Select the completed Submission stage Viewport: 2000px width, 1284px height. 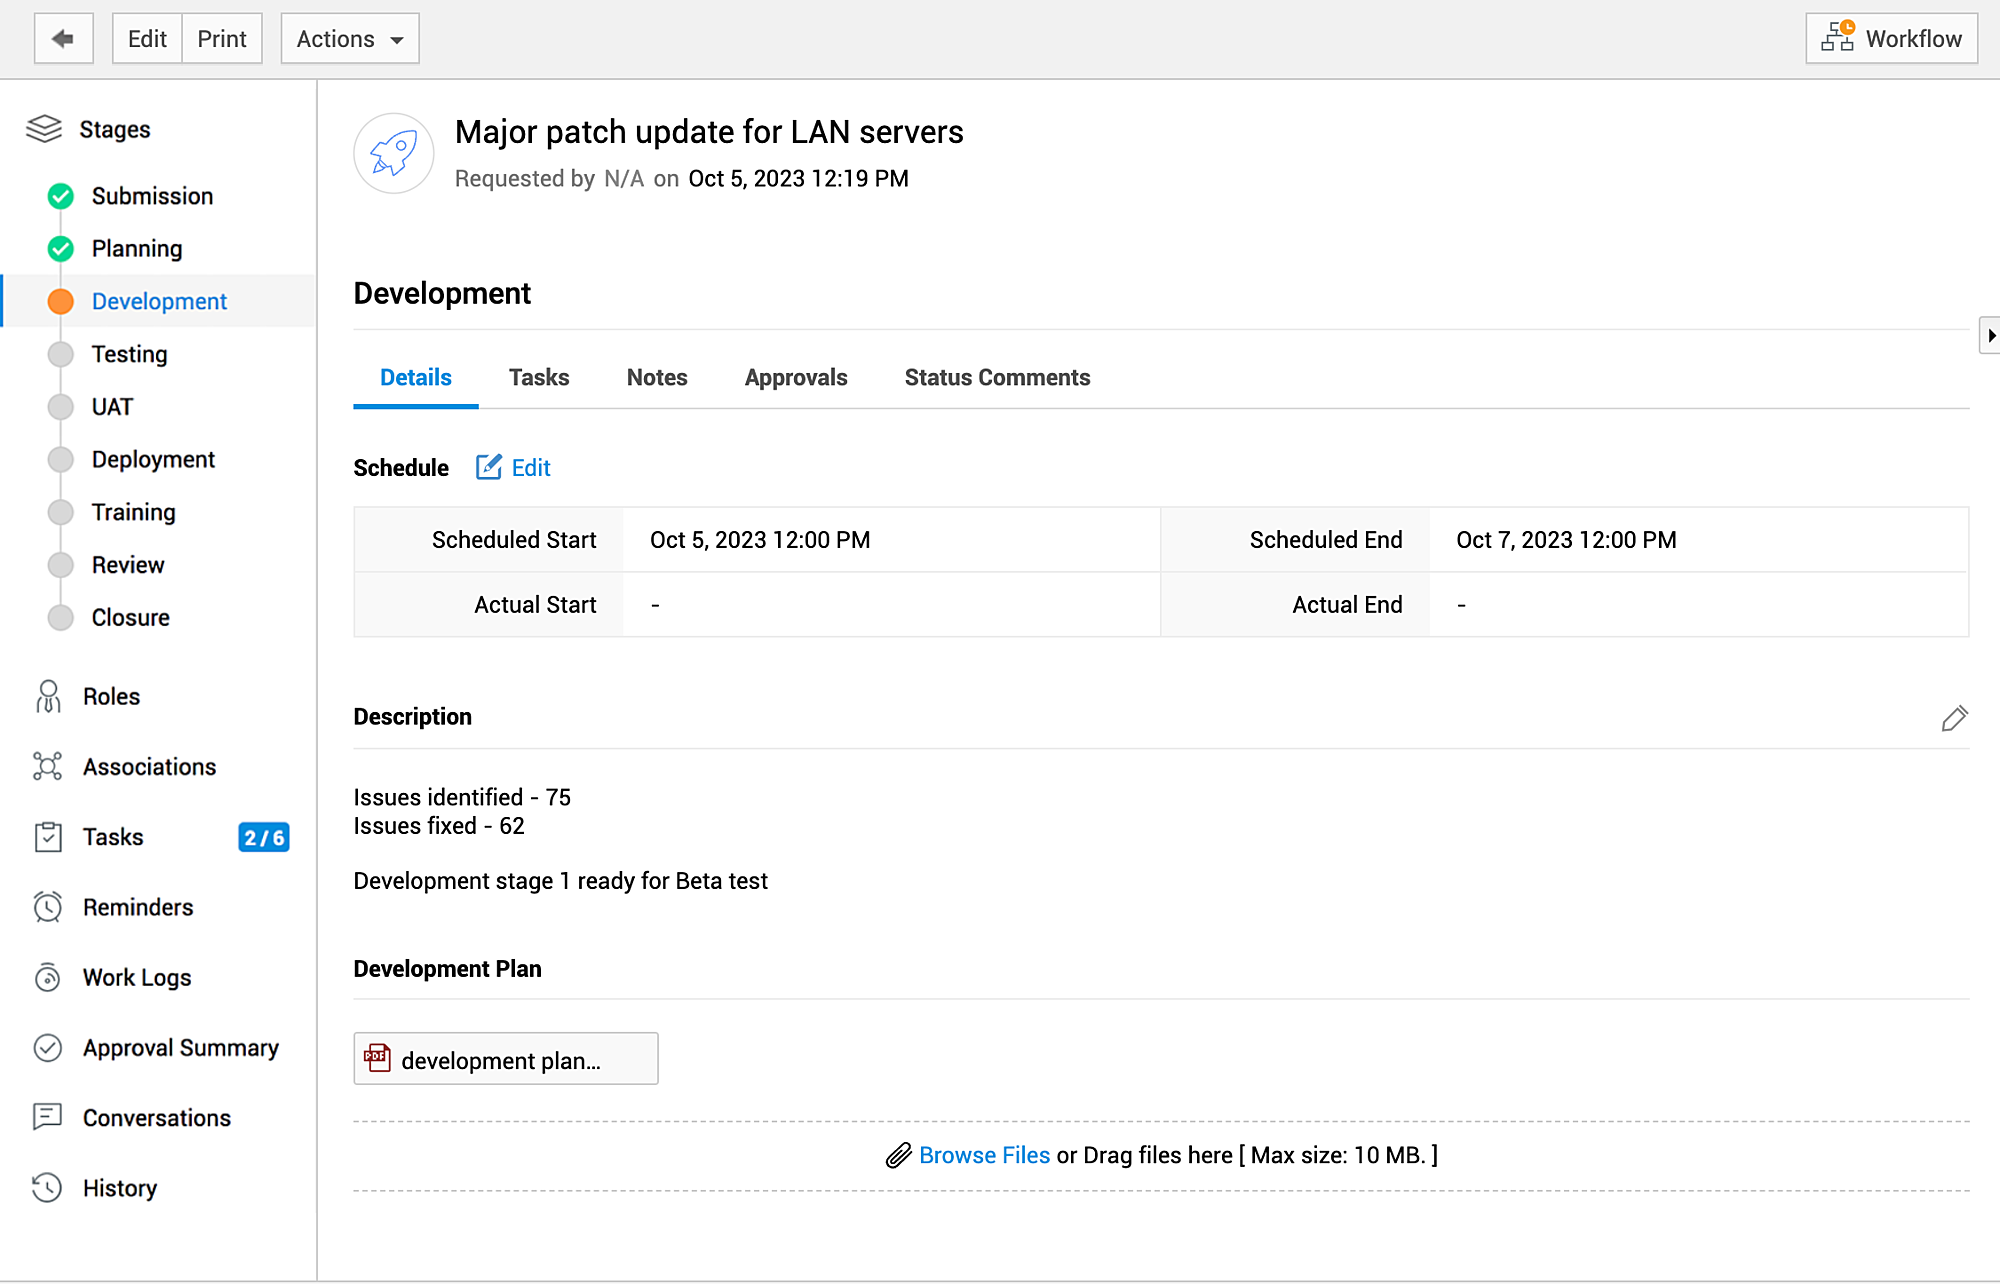coord(152,196)
